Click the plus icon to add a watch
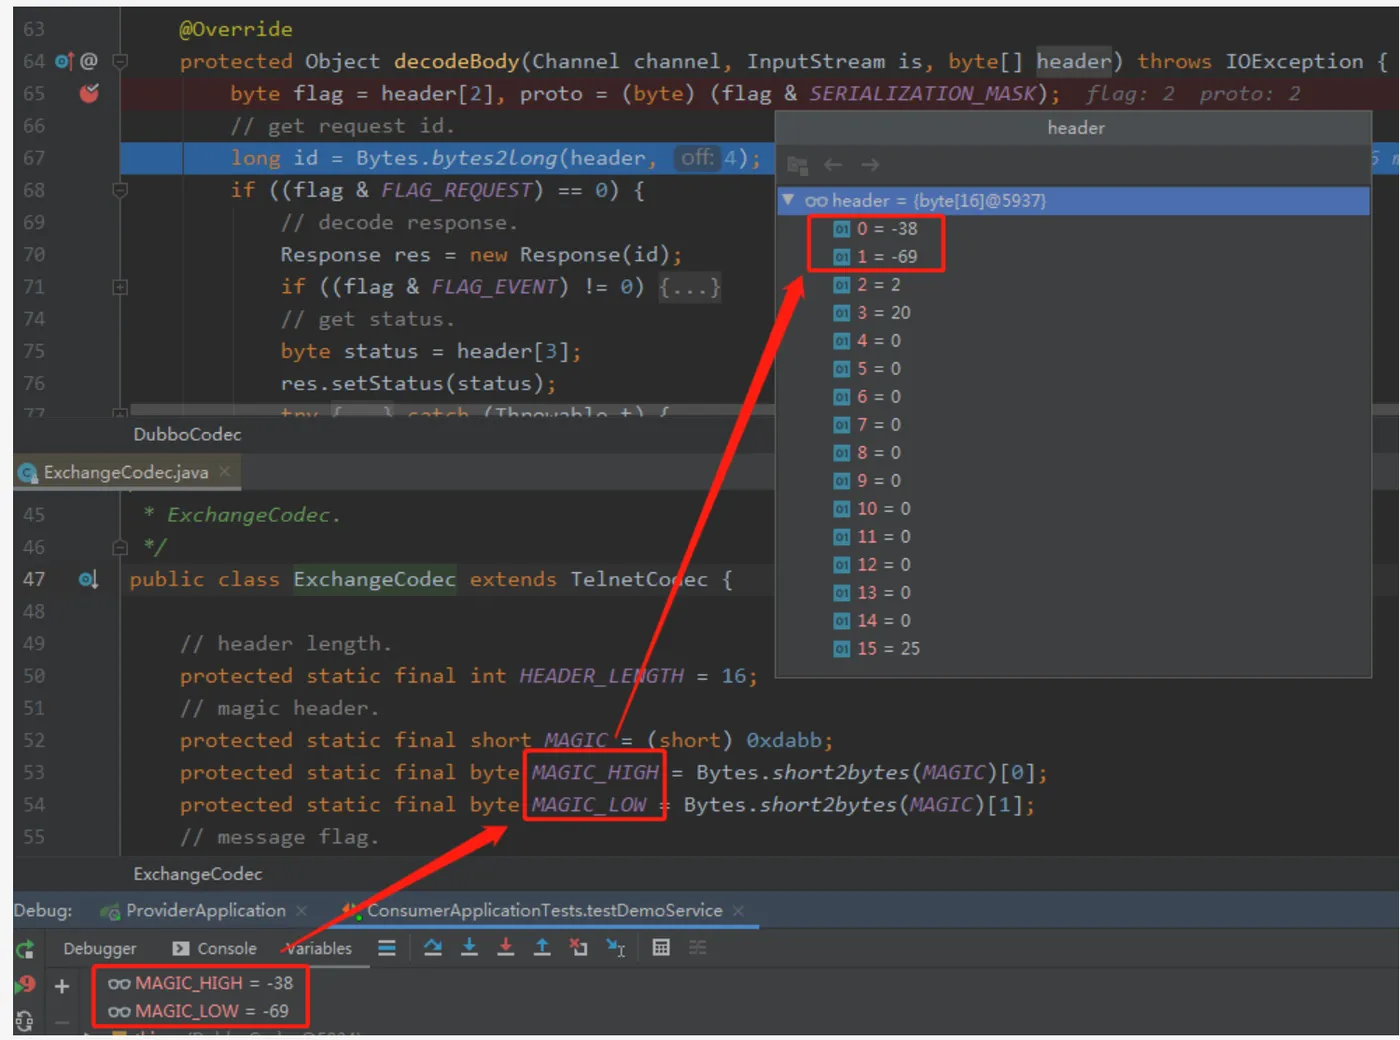This screenshot has width=1400, height=1040. (62, 986)
